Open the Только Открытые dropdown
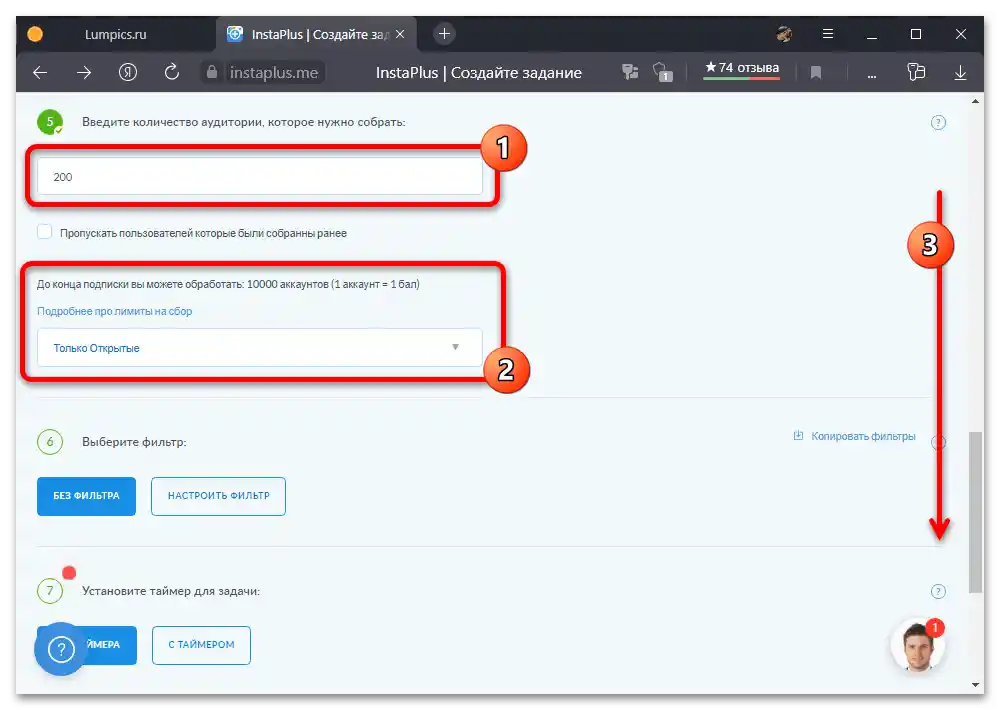Viewport: 1000px width, 710px height. [x=260, y=348]
